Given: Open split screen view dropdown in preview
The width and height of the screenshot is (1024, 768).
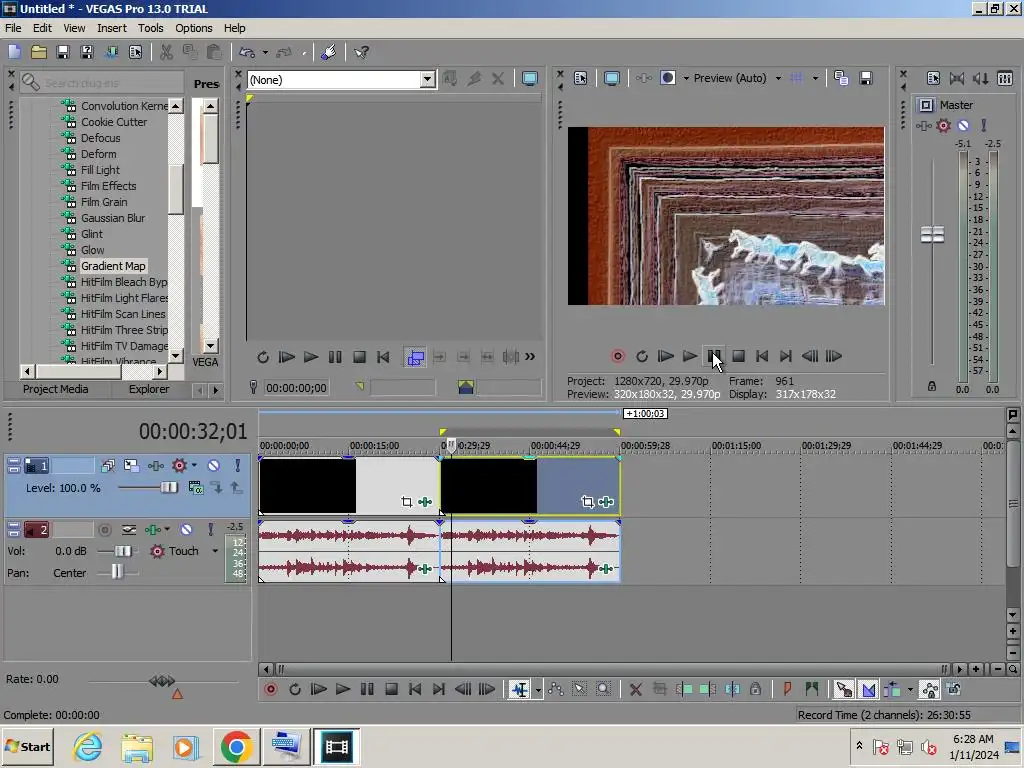Looking at the screenshot, I should pyautogui.click(x=686, y=78).
